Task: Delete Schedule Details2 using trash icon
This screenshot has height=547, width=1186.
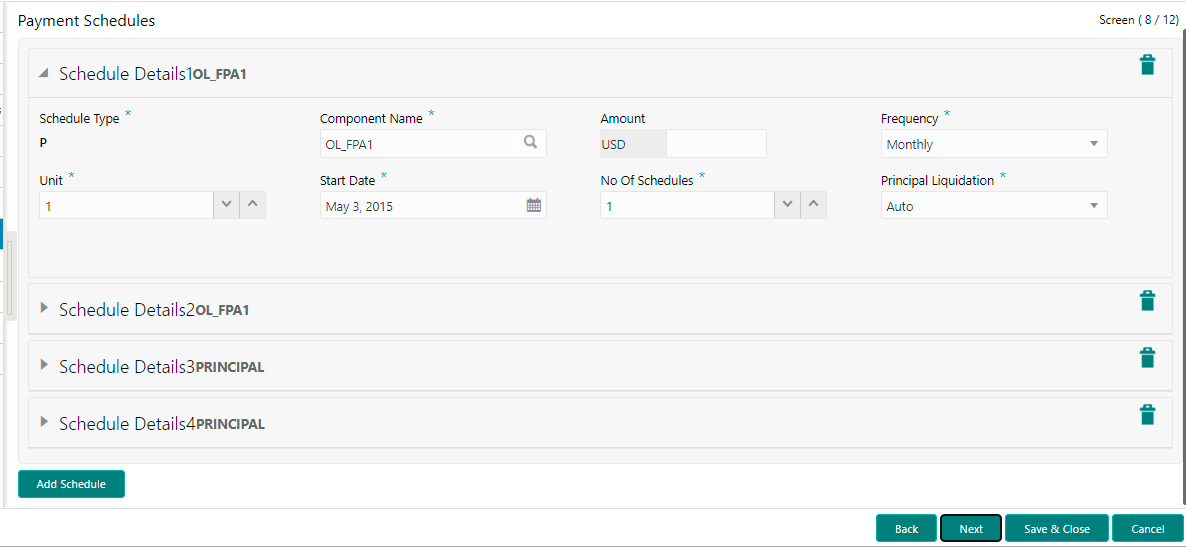Action: [1147, 300]
